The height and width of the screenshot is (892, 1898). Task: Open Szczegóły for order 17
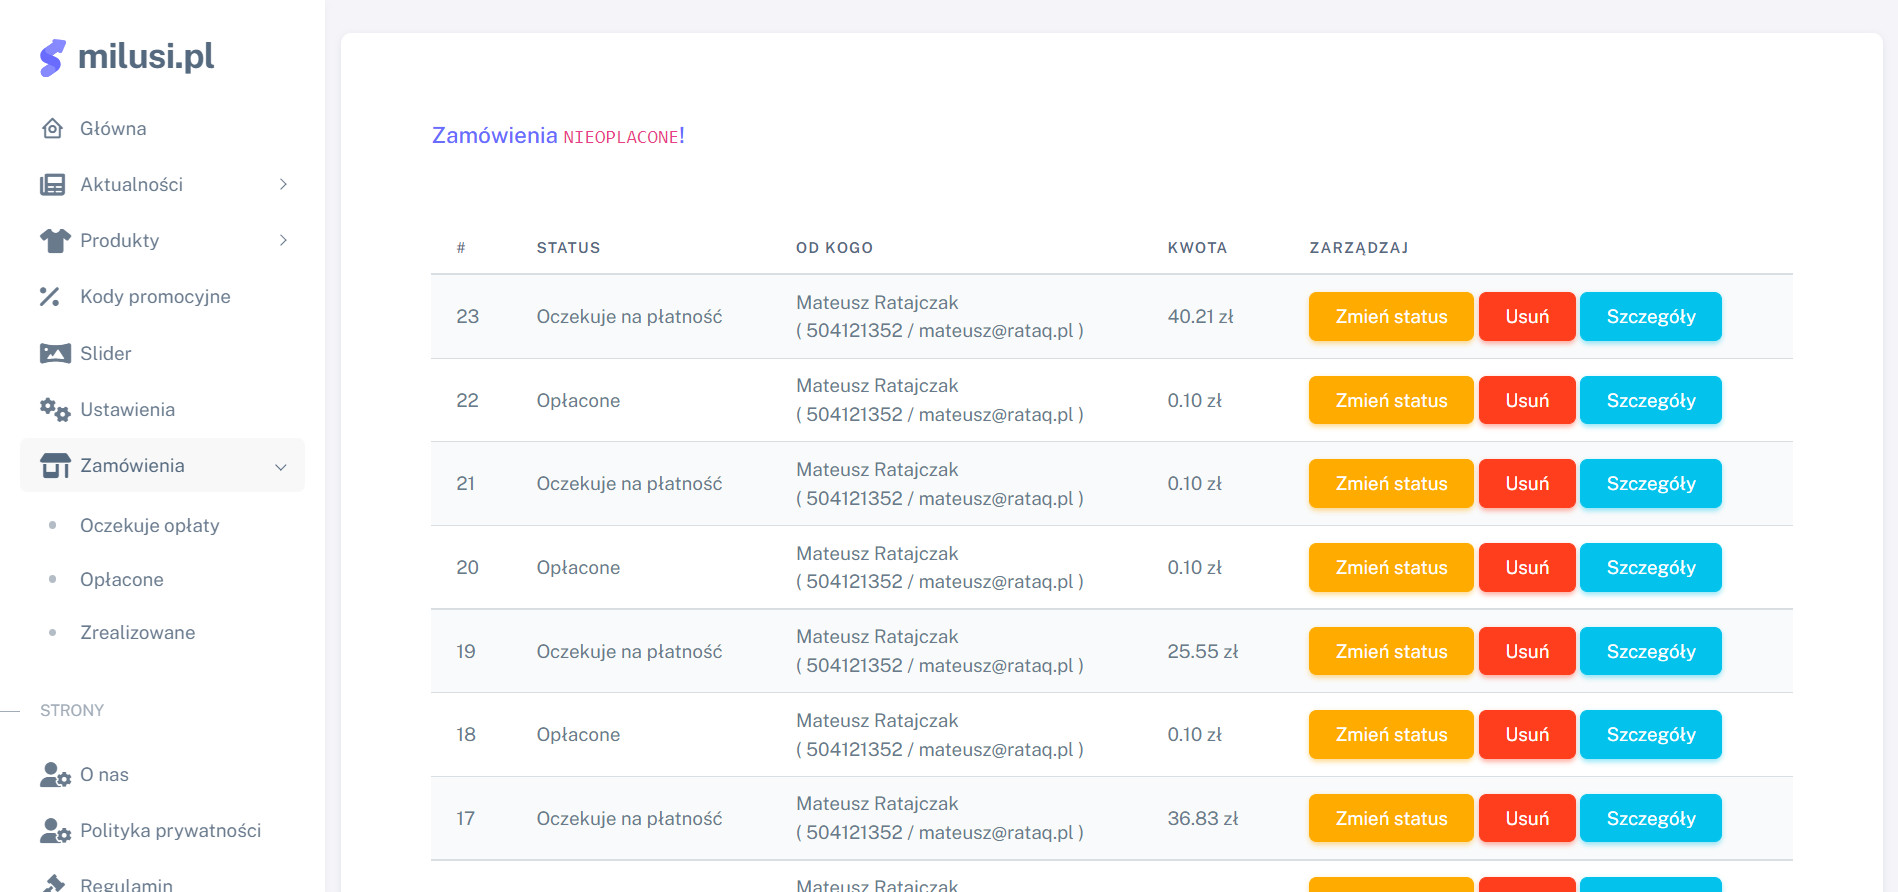[1651, 818]
